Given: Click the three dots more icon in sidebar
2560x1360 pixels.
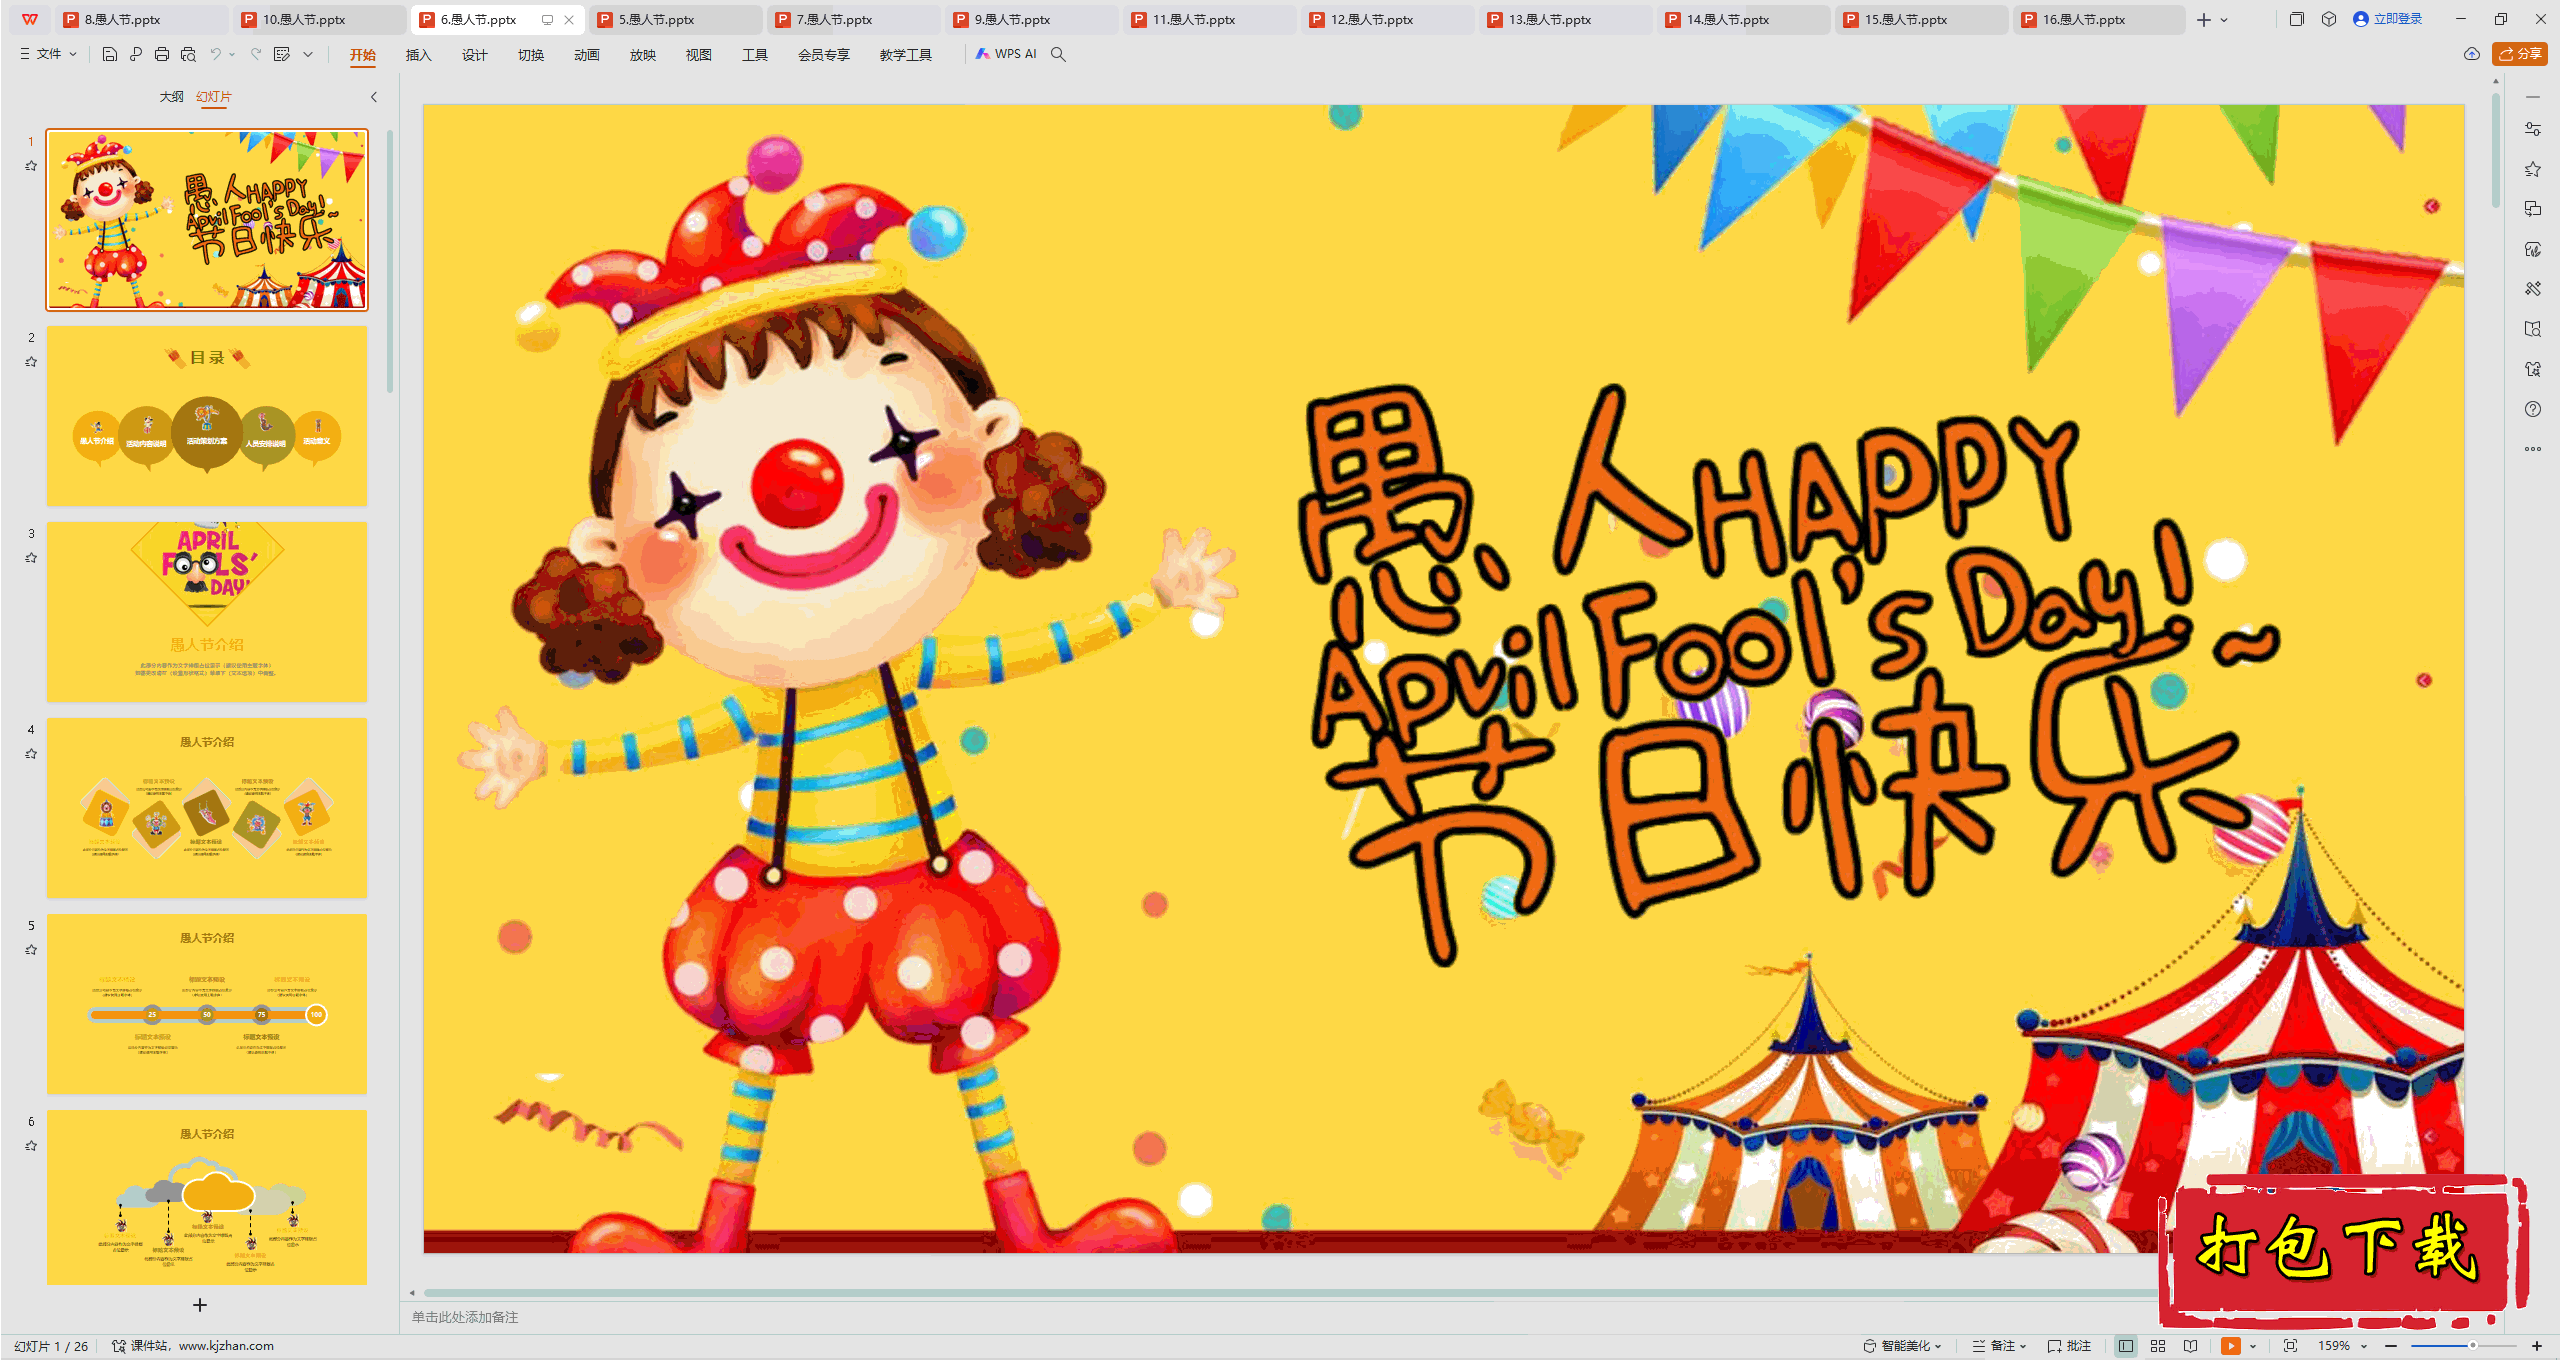Looking at the screenshot, I should click(x=2533, y=449).
